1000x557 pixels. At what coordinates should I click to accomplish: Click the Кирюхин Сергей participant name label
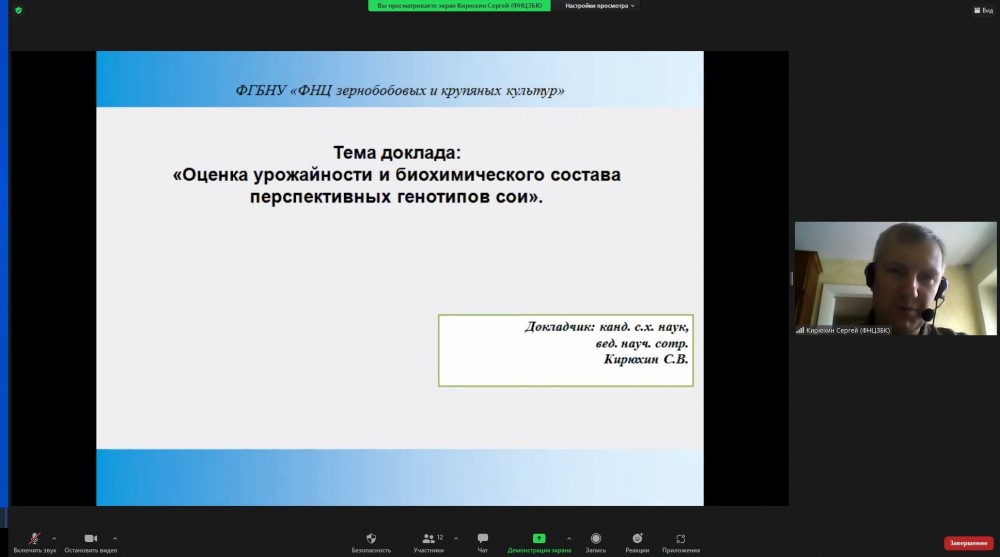(x=849, y=329)
